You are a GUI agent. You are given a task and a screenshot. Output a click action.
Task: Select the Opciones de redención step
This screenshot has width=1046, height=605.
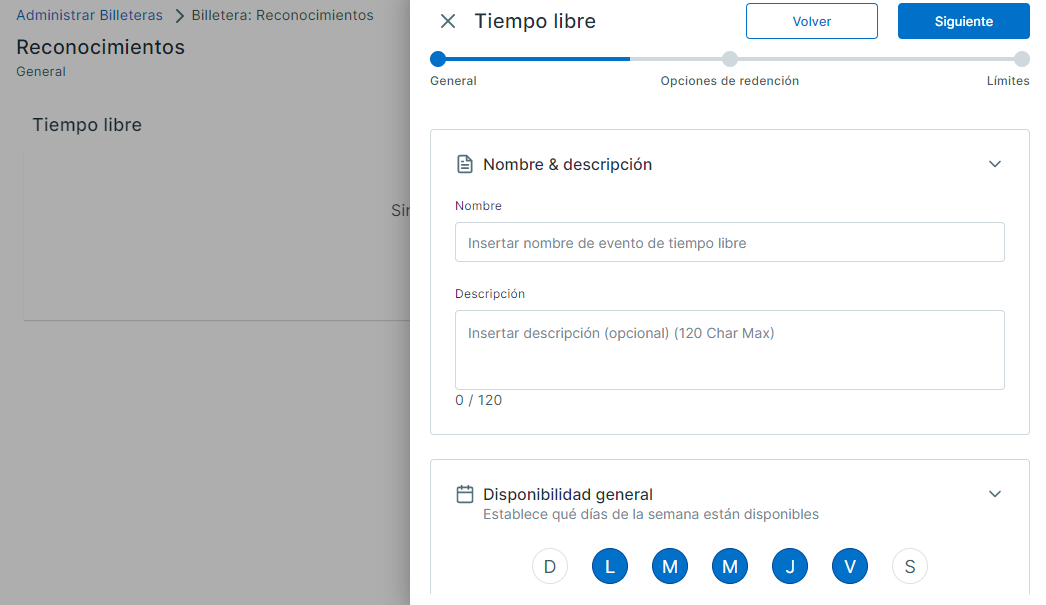[x=730, y=59]
